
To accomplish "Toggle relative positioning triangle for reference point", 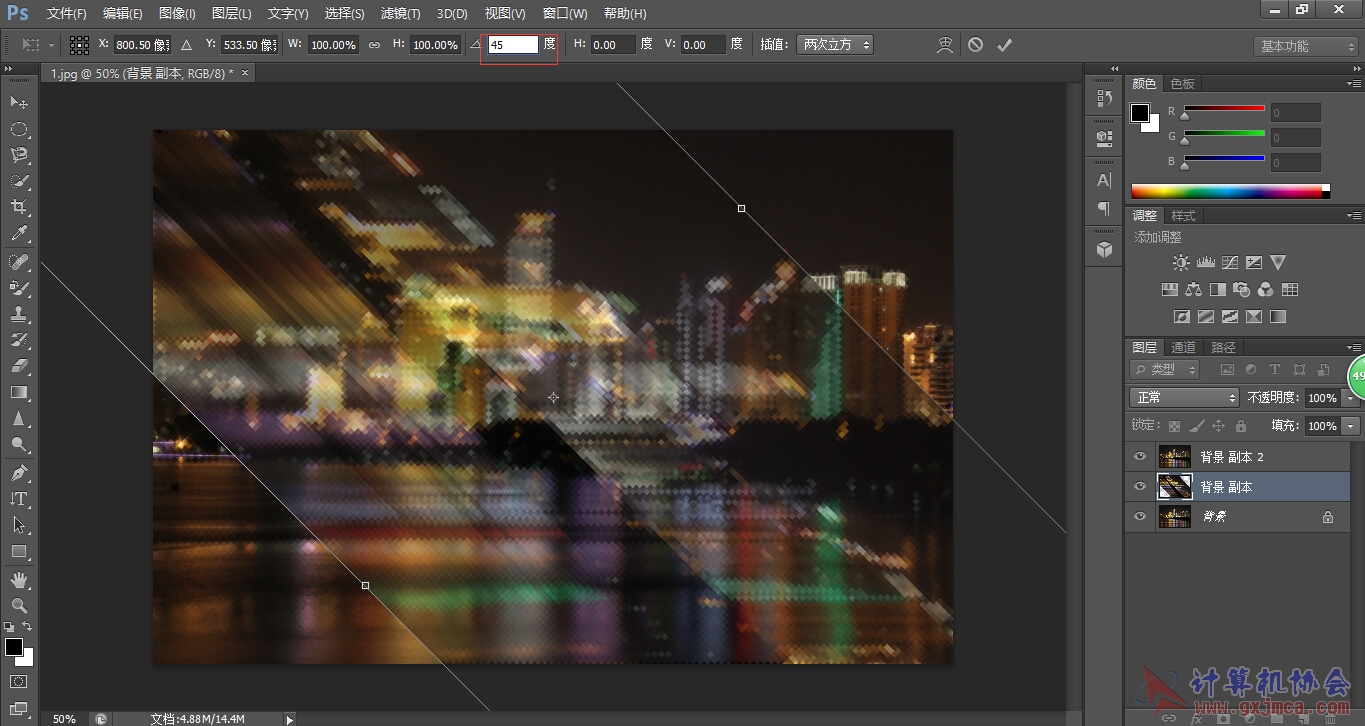I will click(186, 45).
